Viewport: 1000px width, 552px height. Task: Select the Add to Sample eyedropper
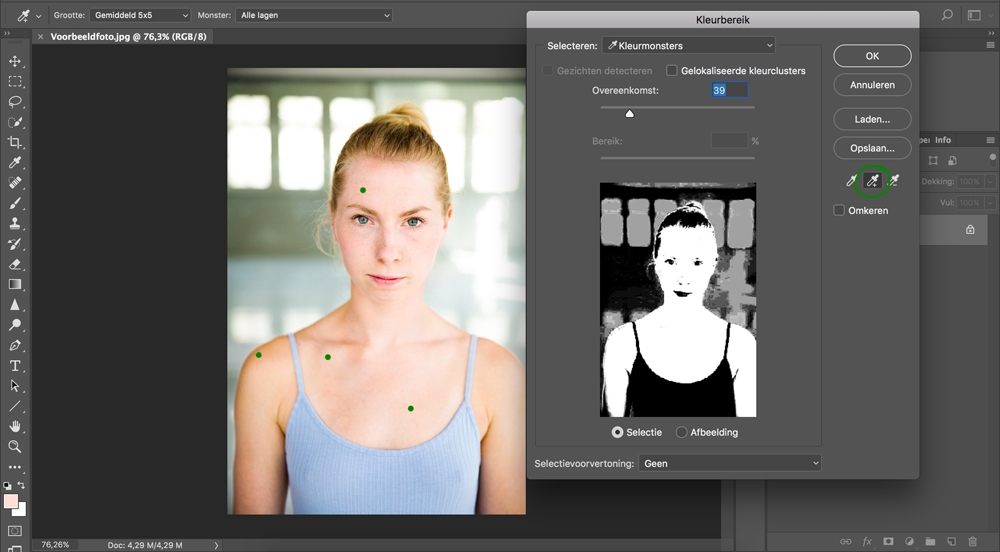[872, 181]
